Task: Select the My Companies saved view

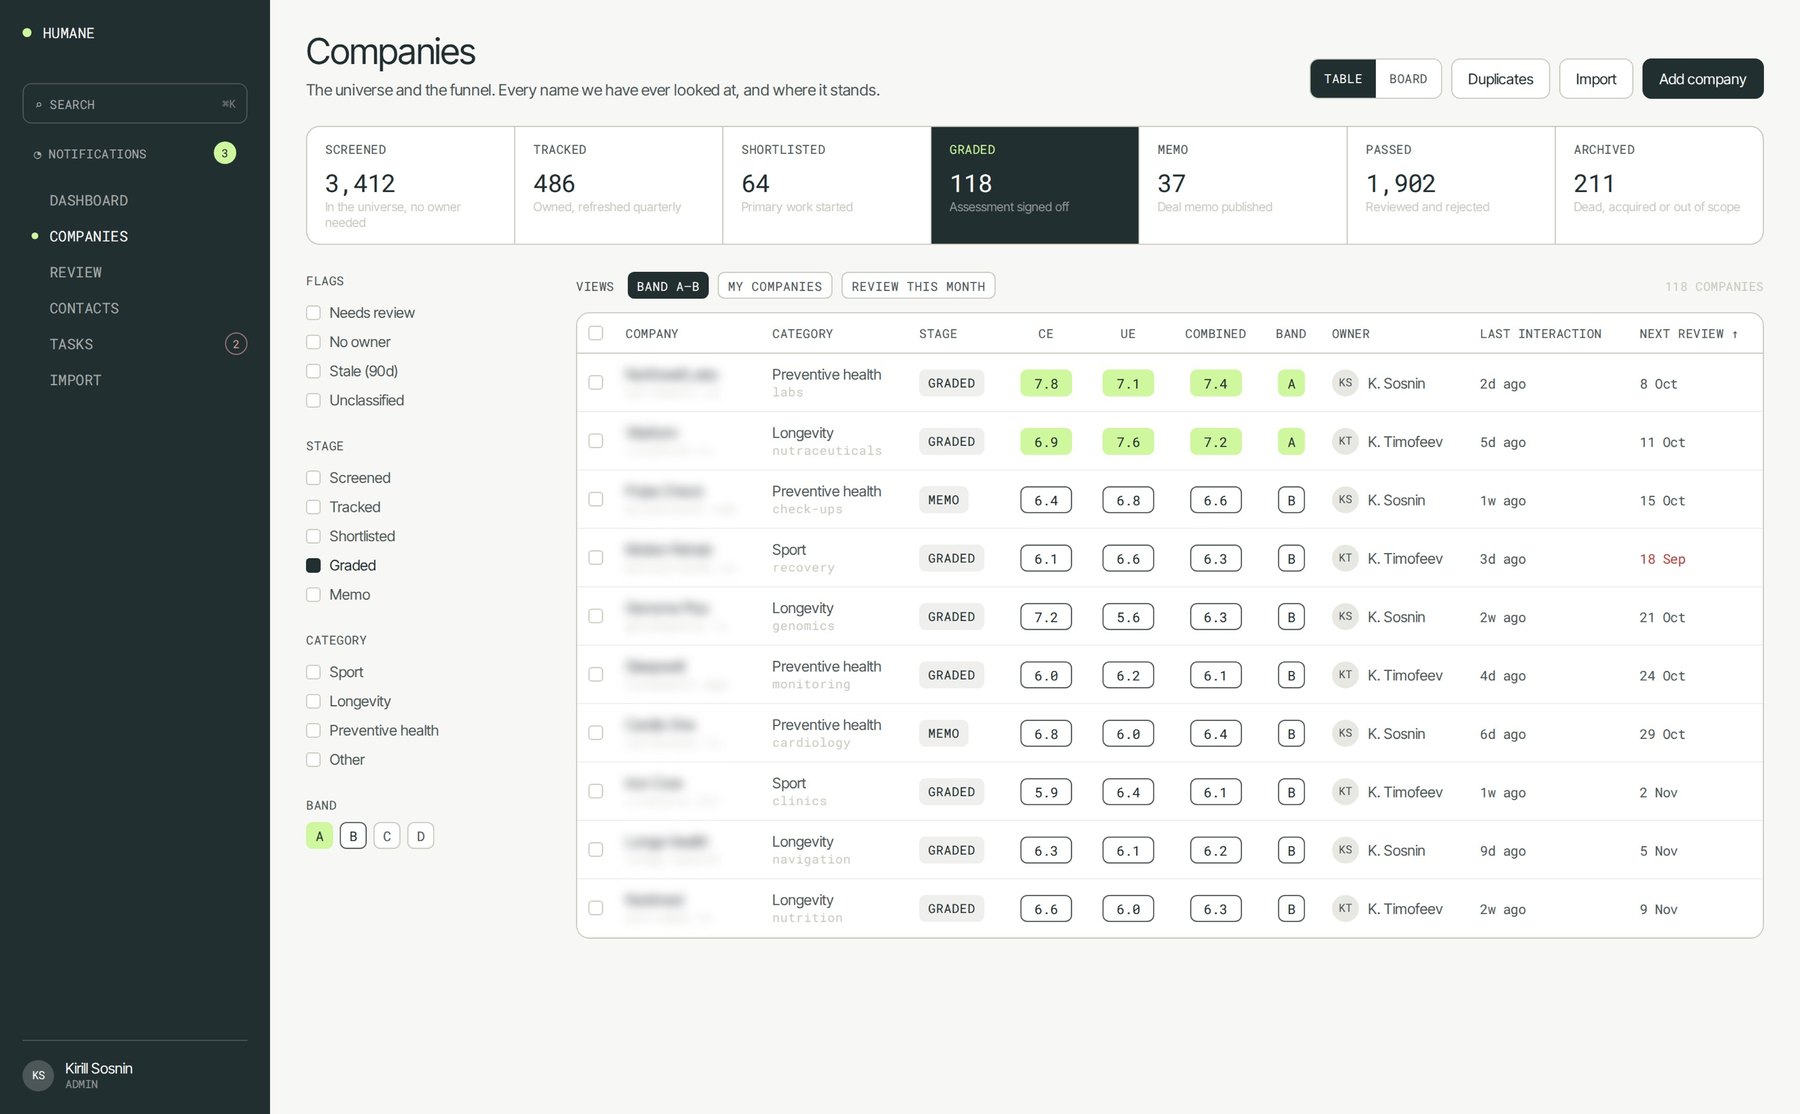Action: pos(775,286)
